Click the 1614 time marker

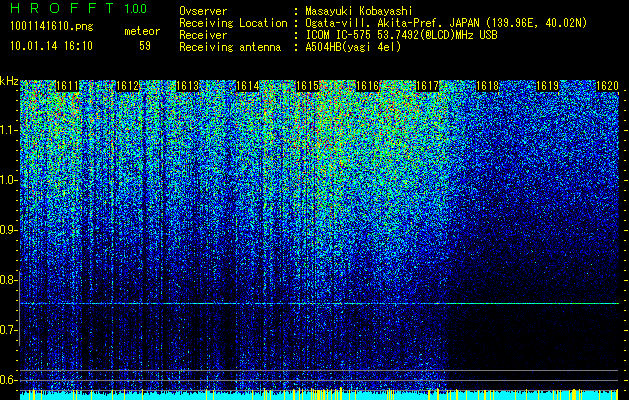248,86
